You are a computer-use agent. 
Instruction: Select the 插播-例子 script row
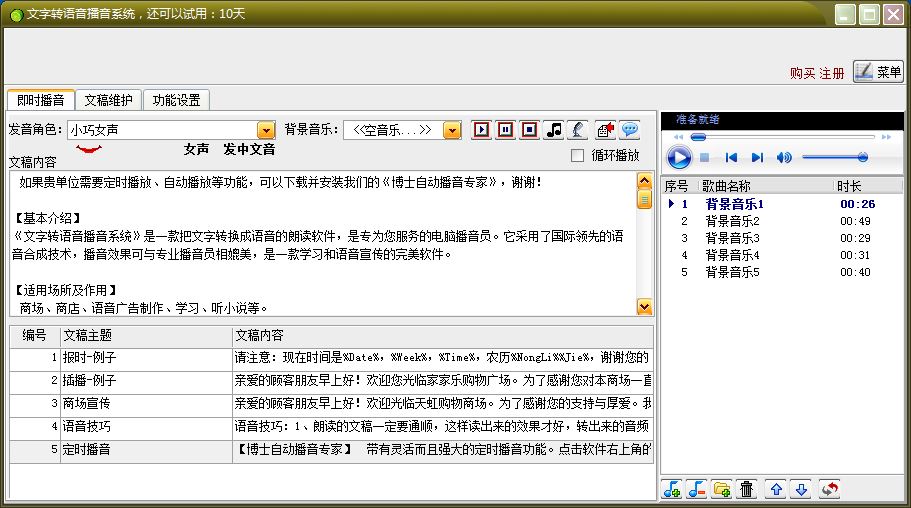331,381
